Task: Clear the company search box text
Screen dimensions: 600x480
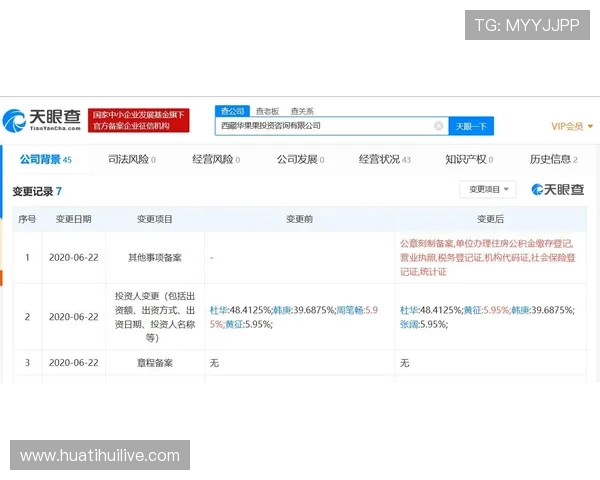Action: click(x=439, y=126)
